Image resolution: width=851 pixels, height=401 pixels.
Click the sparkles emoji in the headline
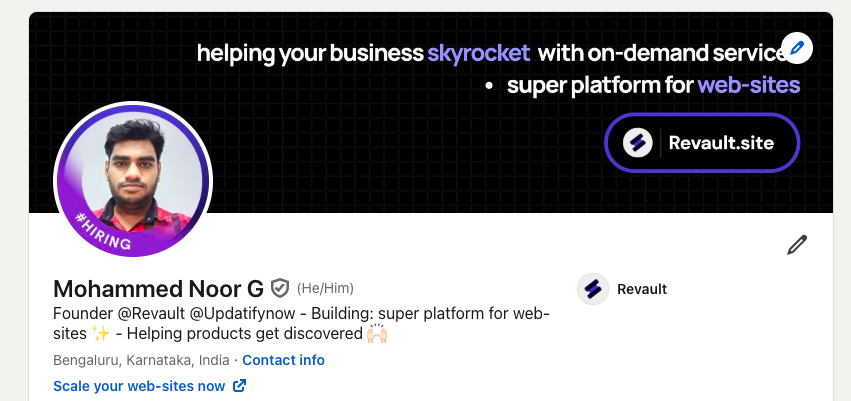tap(100, 335)
